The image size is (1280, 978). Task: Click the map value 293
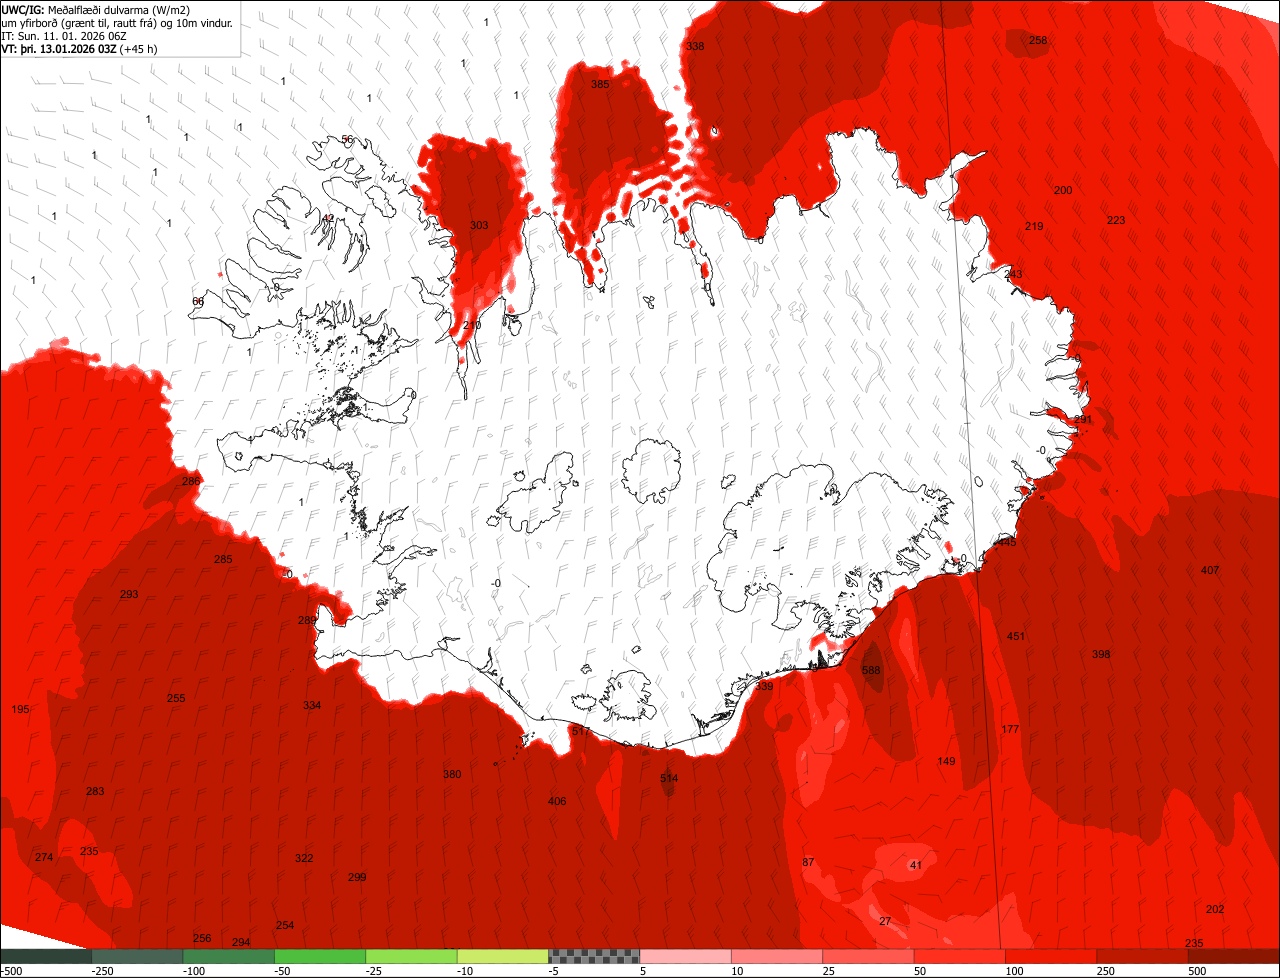point(129,594)
